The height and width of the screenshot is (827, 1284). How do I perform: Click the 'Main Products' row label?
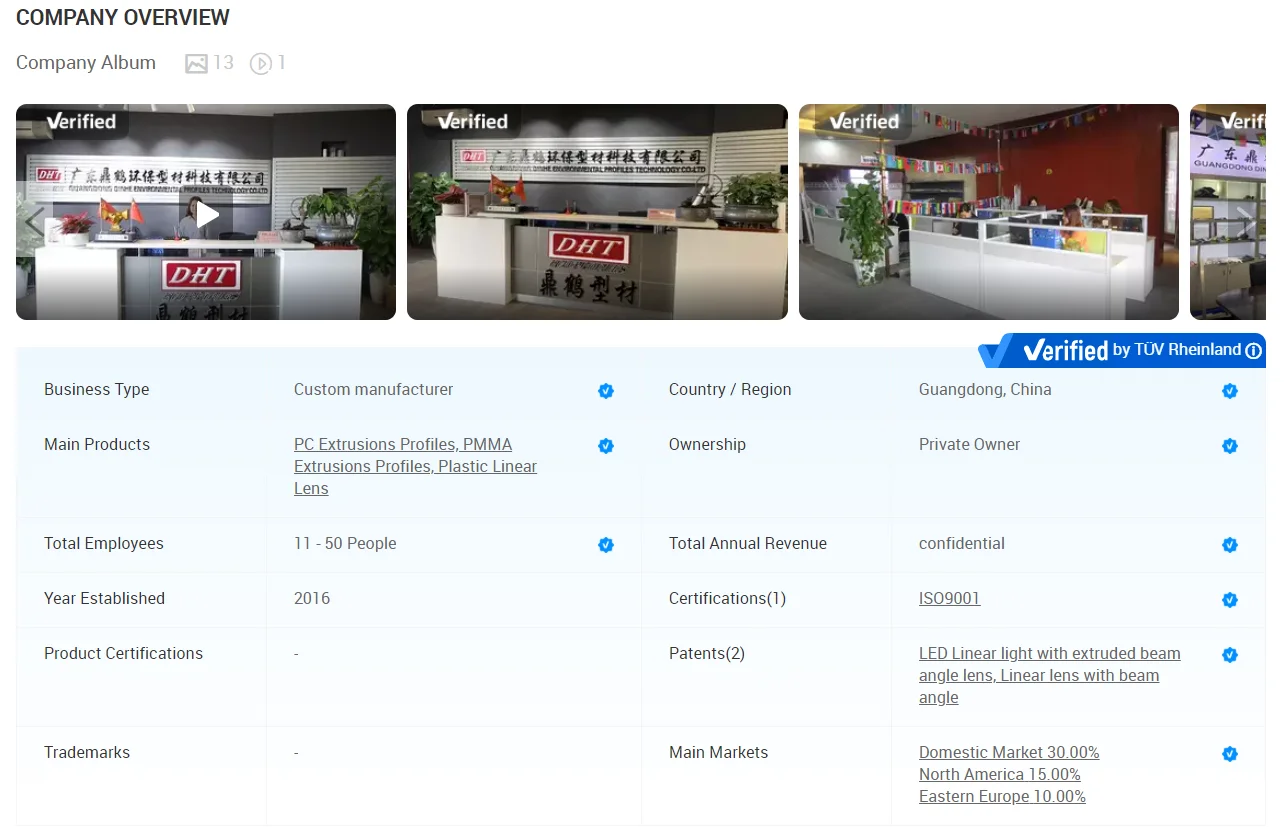coord(97,444)
